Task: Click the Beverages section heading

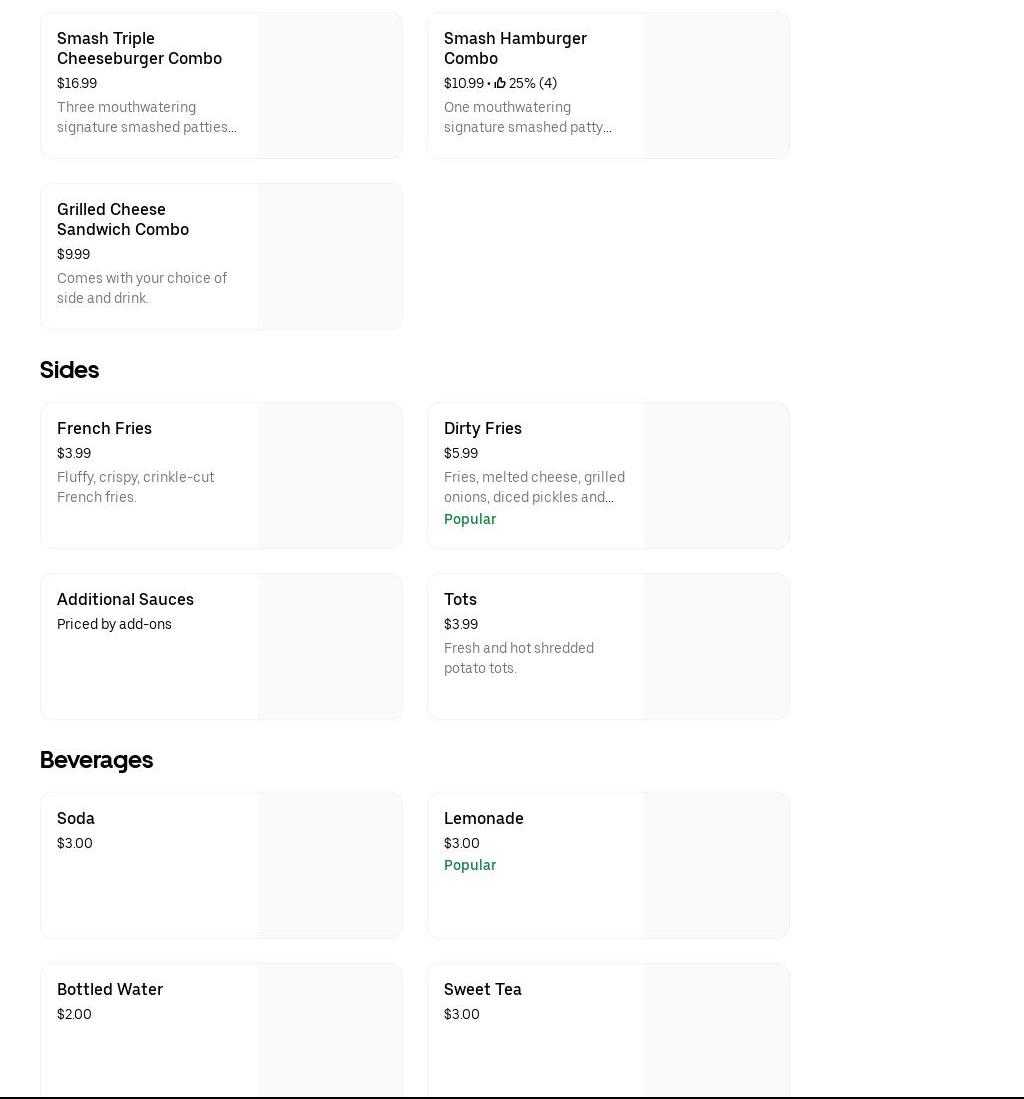Action: point(96,760)
